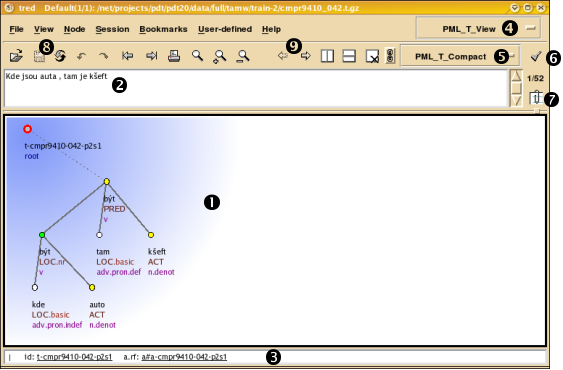The height and width of the screenshot is (370, 563).
Task: Show the next tree with right arrow
Action: [306, 56]
